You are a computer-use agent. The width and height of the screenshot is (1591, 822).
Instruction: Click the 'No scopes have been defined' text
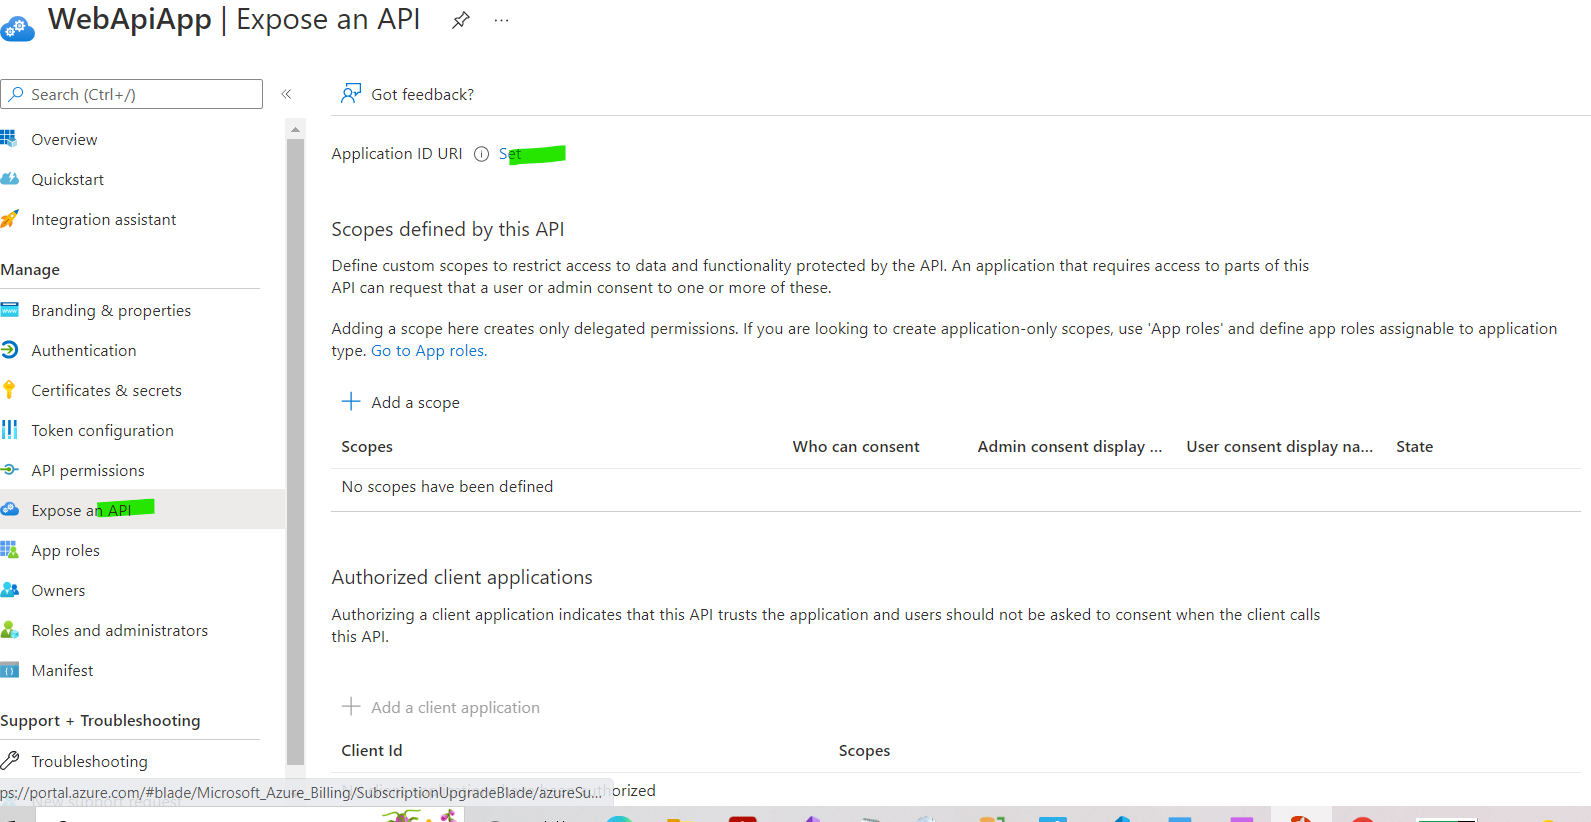447,487
